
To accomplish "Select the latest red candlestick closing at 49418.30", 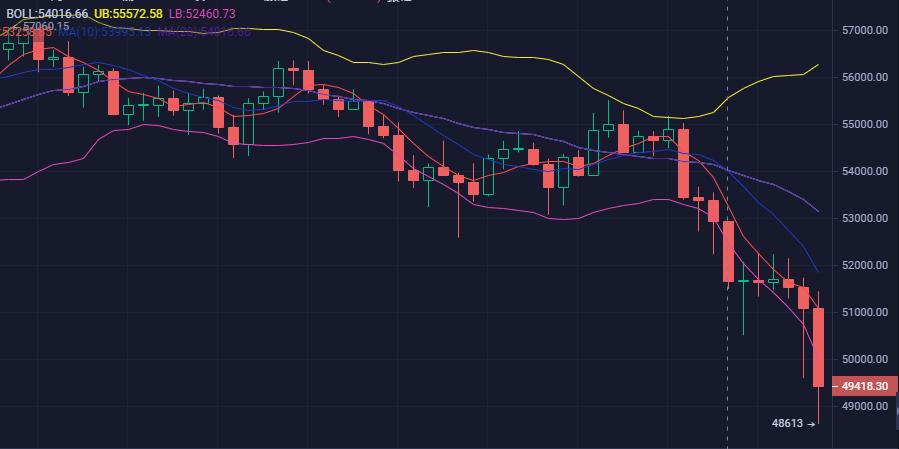I will tap(819, 348).
